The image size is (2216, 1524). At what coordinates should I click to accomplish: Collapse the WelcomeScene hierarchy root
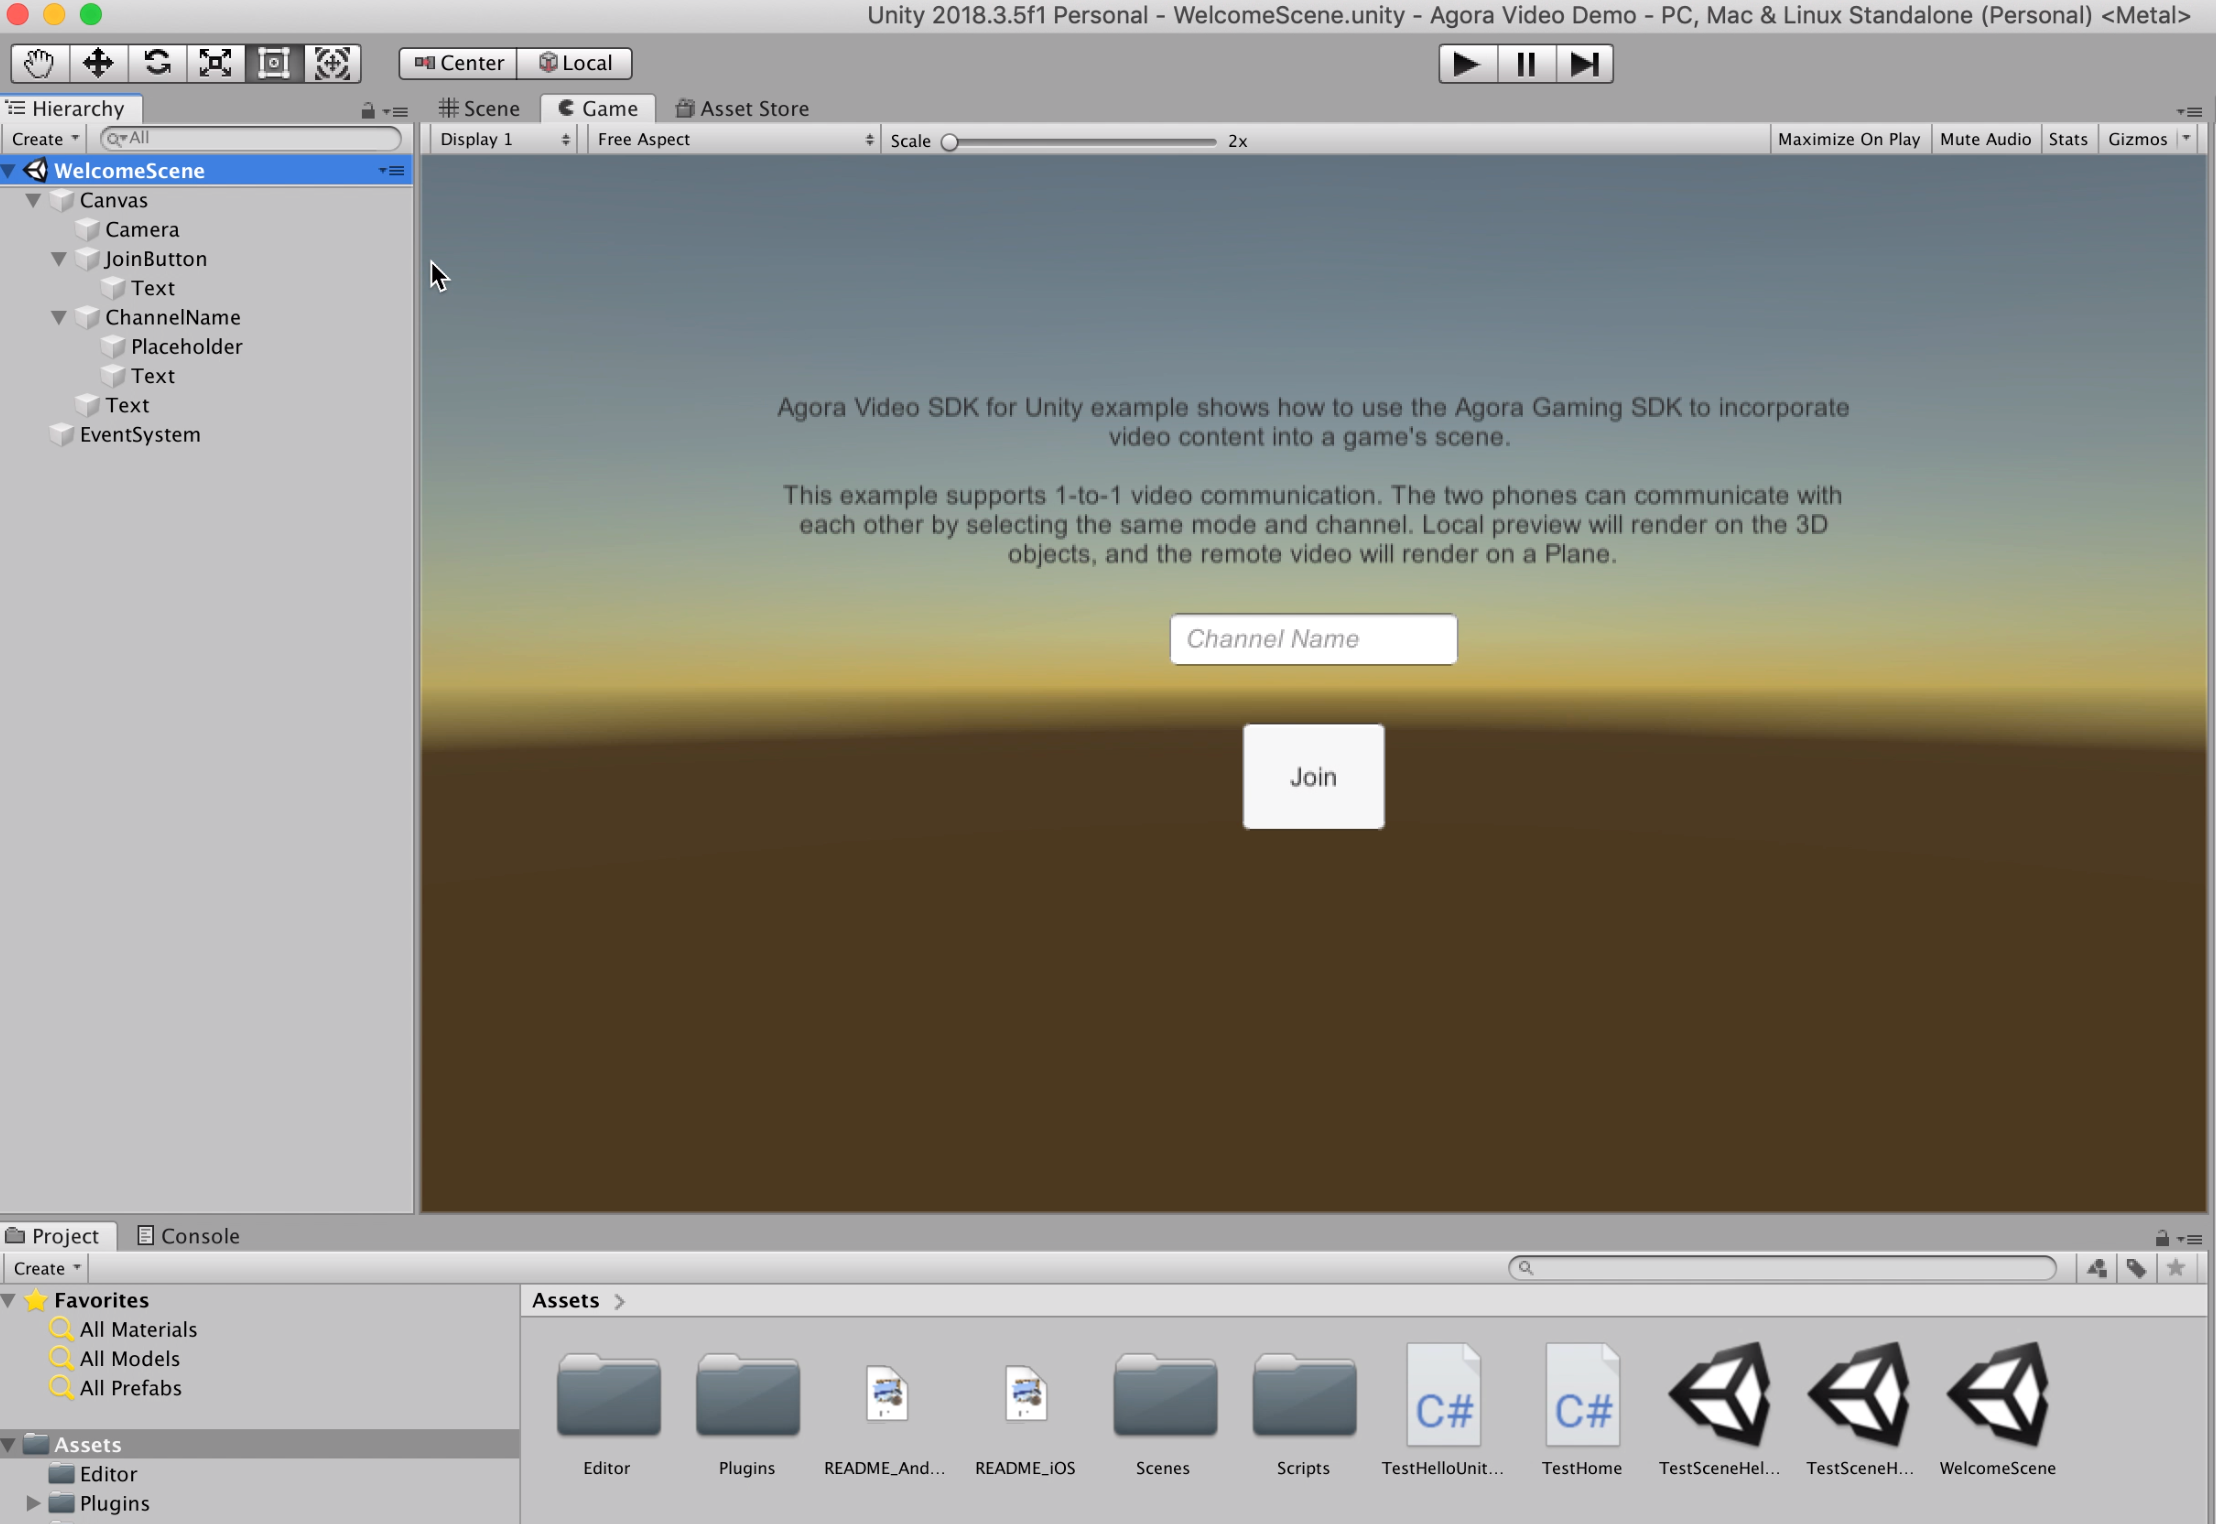[x=9, y=171]
